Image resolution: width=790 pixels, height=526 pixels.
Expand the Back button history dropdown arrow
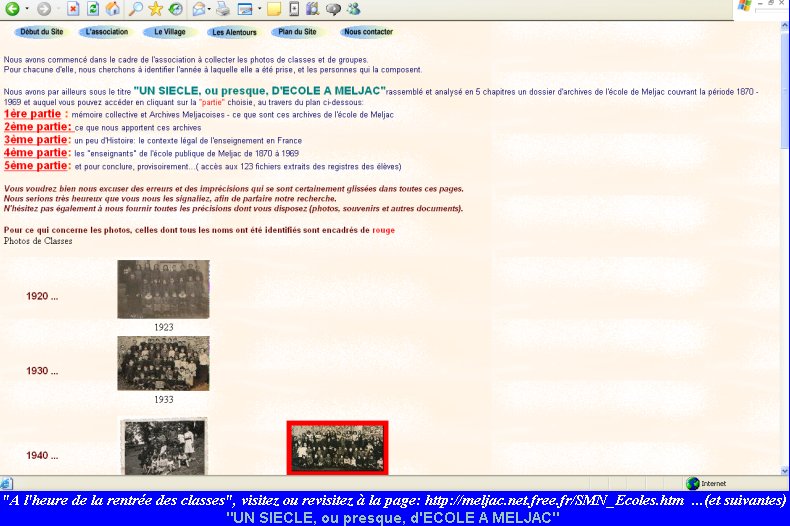(x=27, y=9)
